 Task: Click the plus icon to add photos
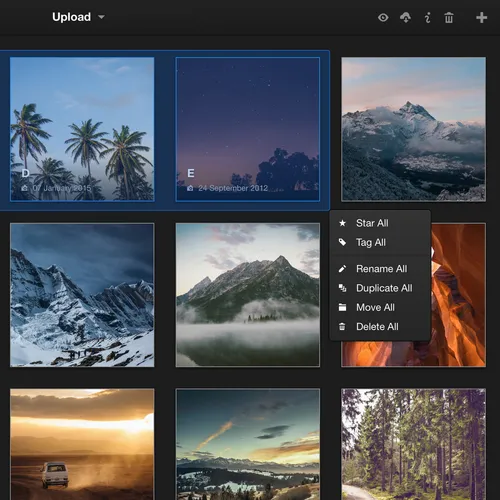pos(481,17)
